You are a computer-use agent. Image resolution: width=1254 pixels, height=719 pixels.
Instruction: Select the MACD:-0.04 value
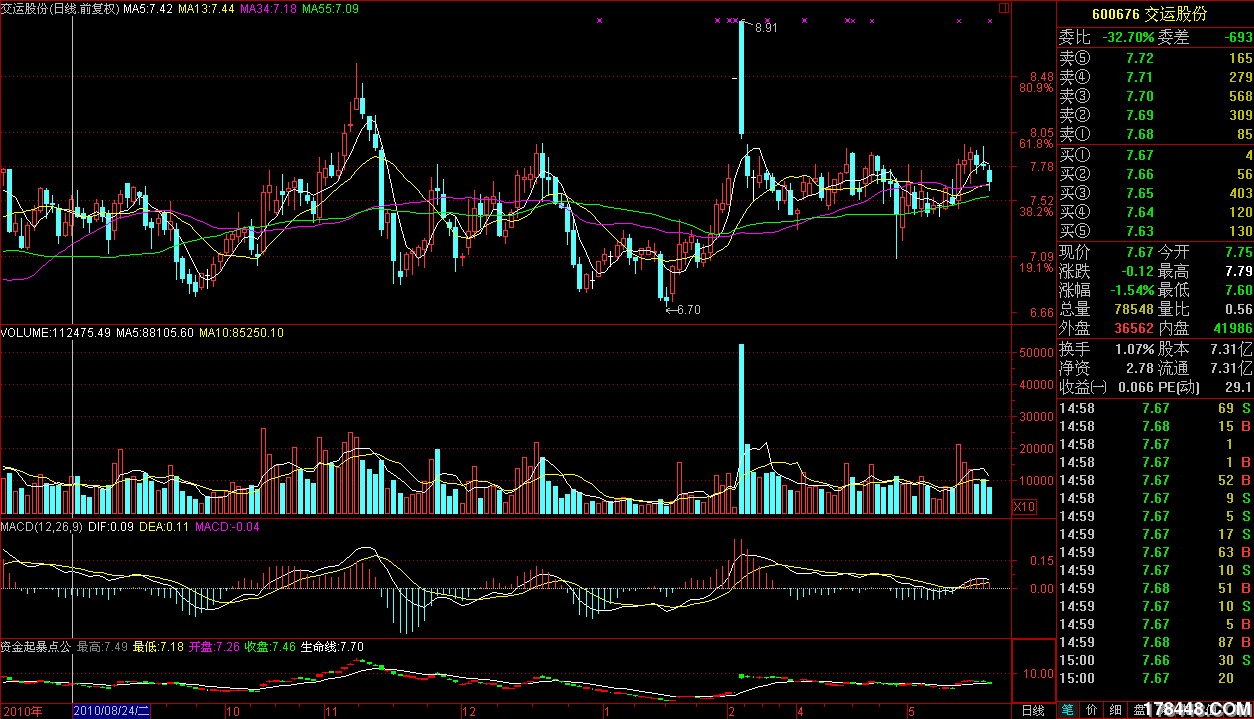tap(228, 526)
